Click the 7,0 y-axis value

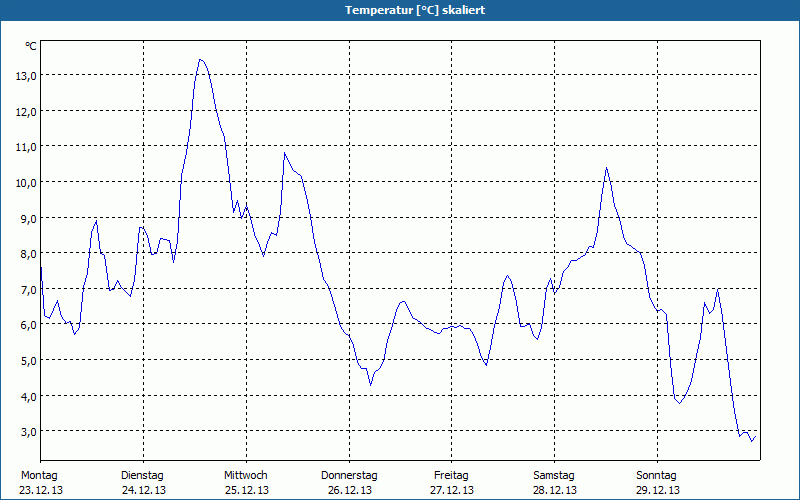click(x=29, y=289)
